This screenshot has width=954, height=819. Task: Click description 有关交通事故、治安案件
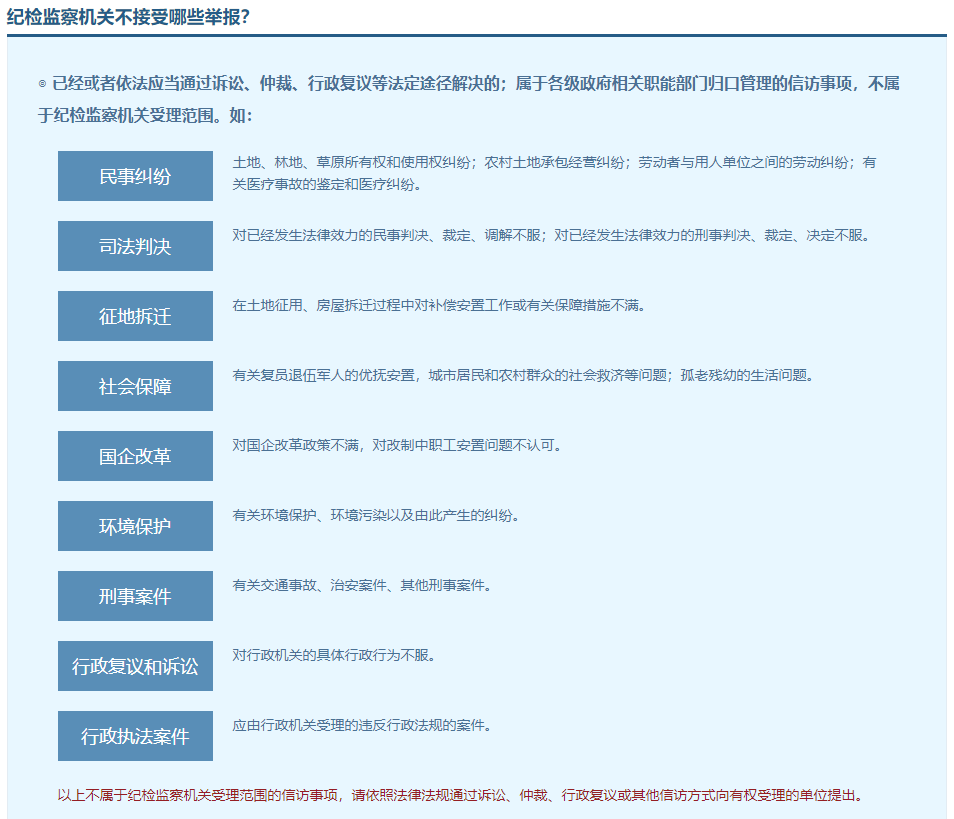[361, 585]
